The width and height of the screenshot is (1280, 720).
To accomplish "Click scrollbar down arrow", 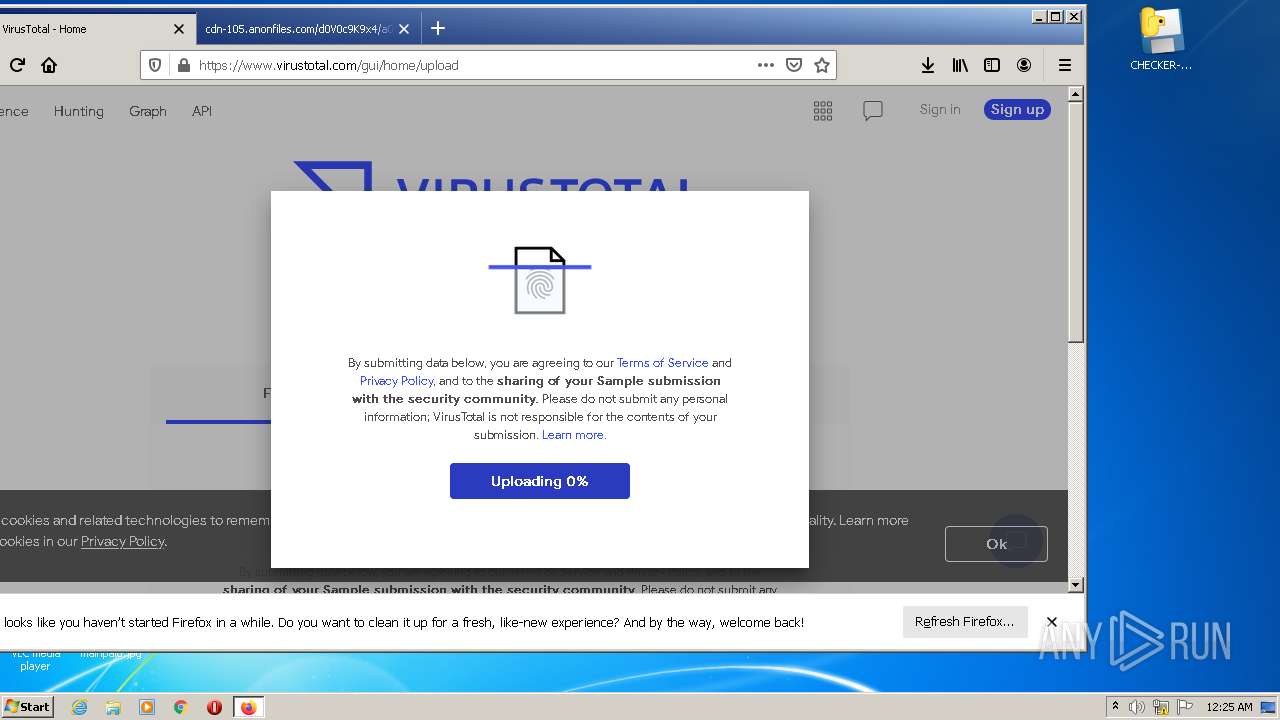I will tap(1076, 585).
